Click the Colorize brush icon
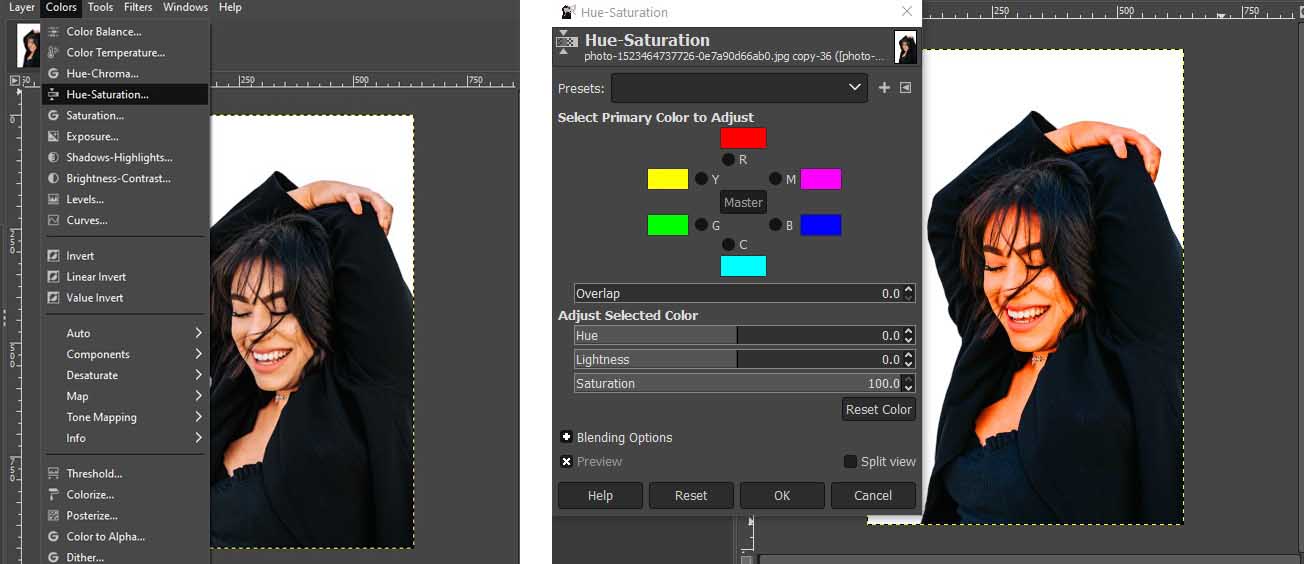 click(54, 495)
